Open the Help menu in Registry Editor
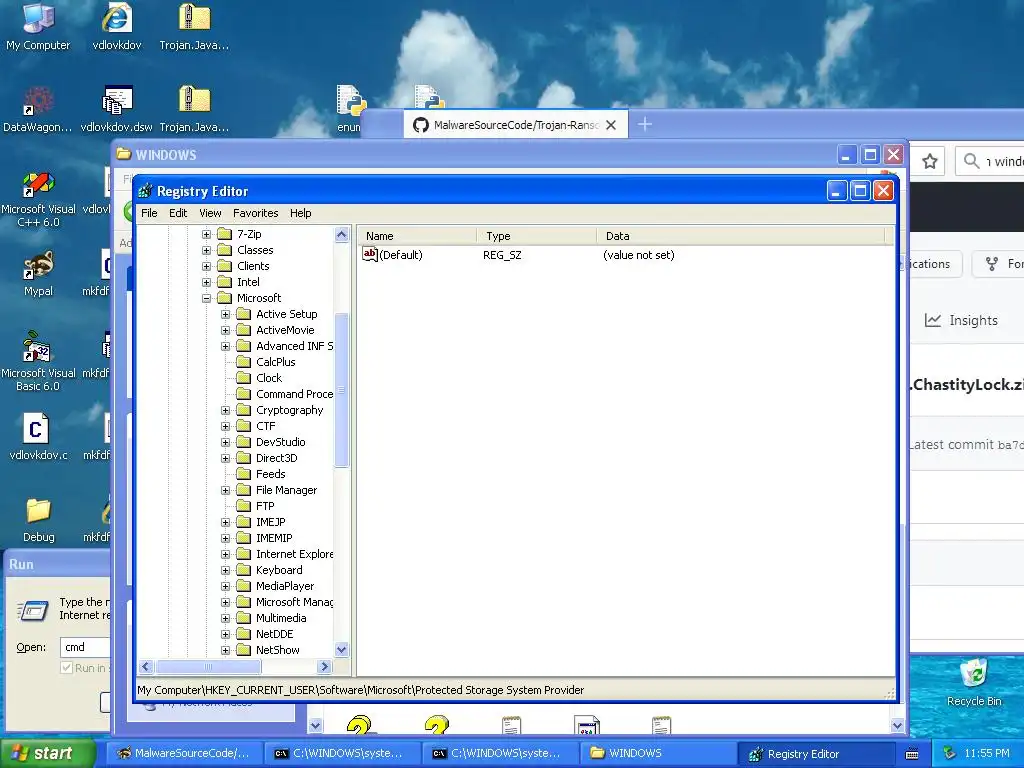Screen dimensions: 1024x768 pyautogui.click(x=300, y=213)
